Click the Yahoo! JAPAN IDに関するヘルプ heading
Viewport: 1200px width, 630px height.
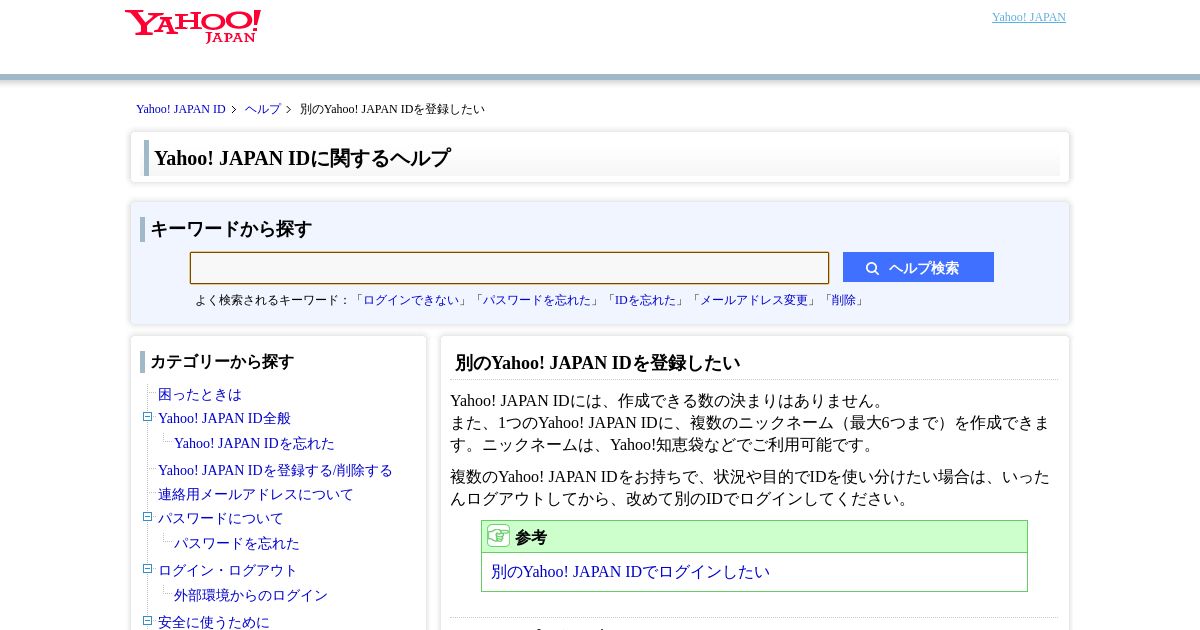[x=302, y=158]
